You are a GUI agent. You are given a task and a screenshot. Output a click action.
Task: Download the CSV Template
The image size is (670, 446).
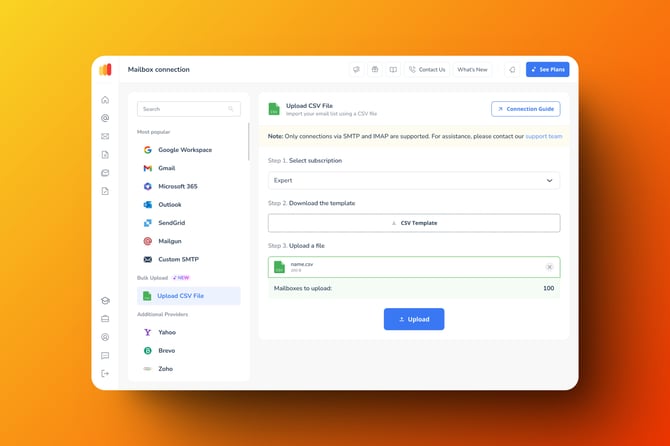click(x=413, y=223)
